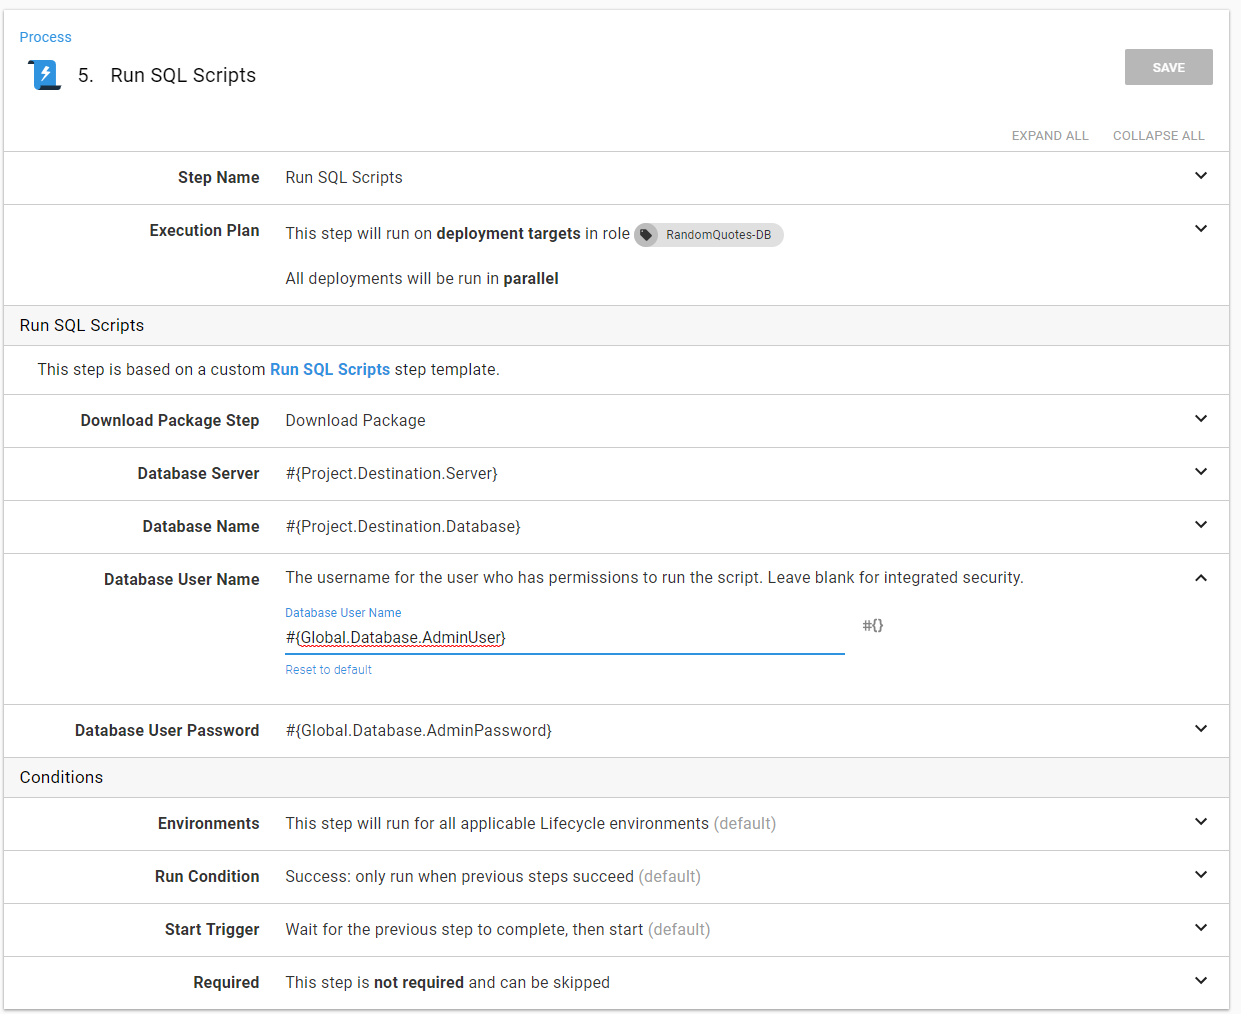Open the Process breadcrumb link

[46, 37]
